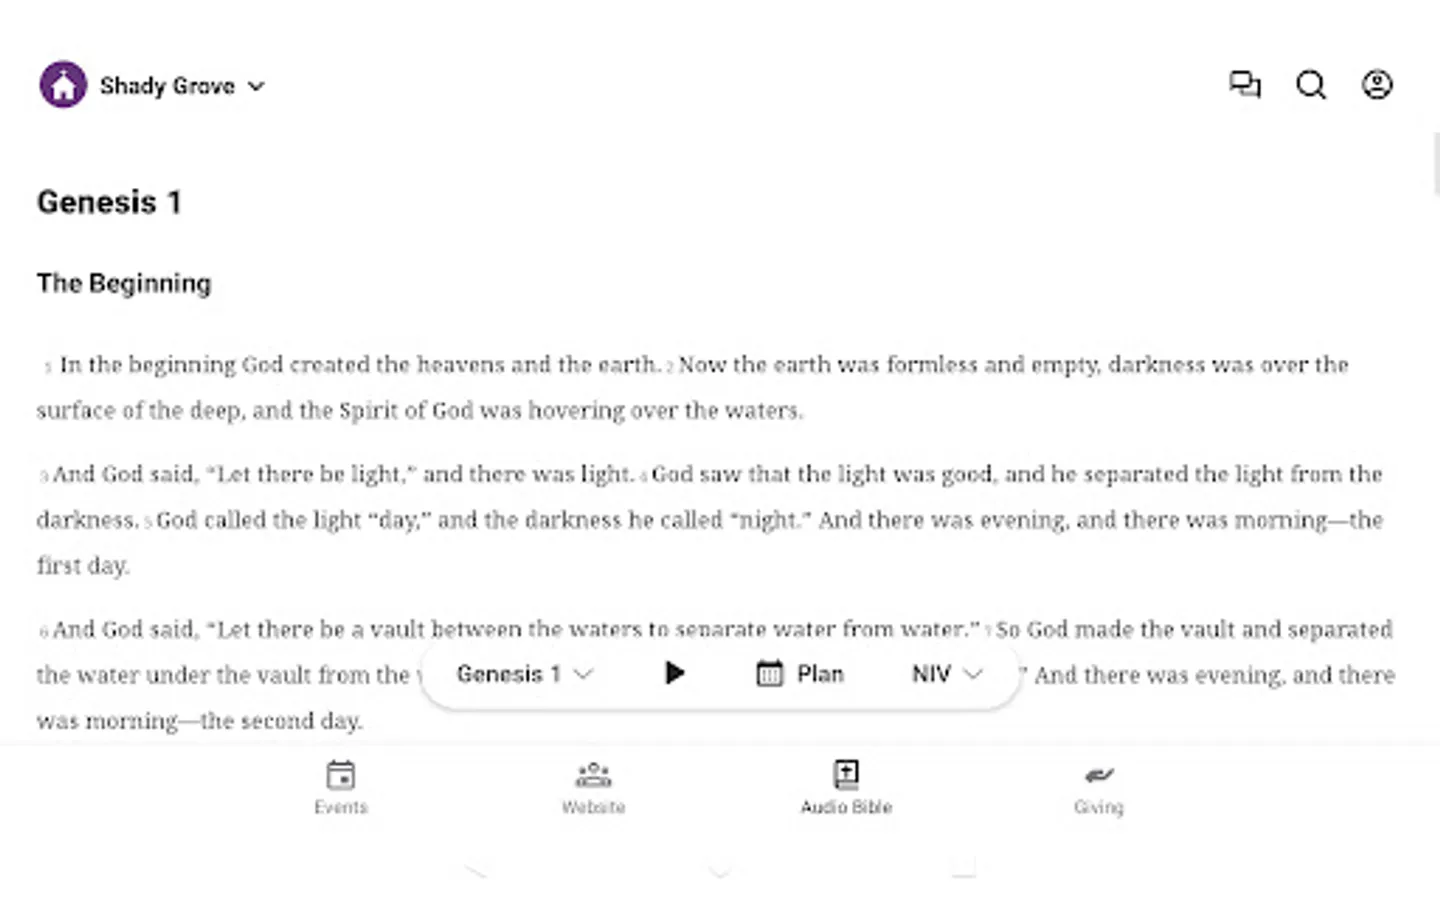Open the Events tab
Image resolution: width=1440 pixels, height=900 pixels.
(x=341, y=788)
